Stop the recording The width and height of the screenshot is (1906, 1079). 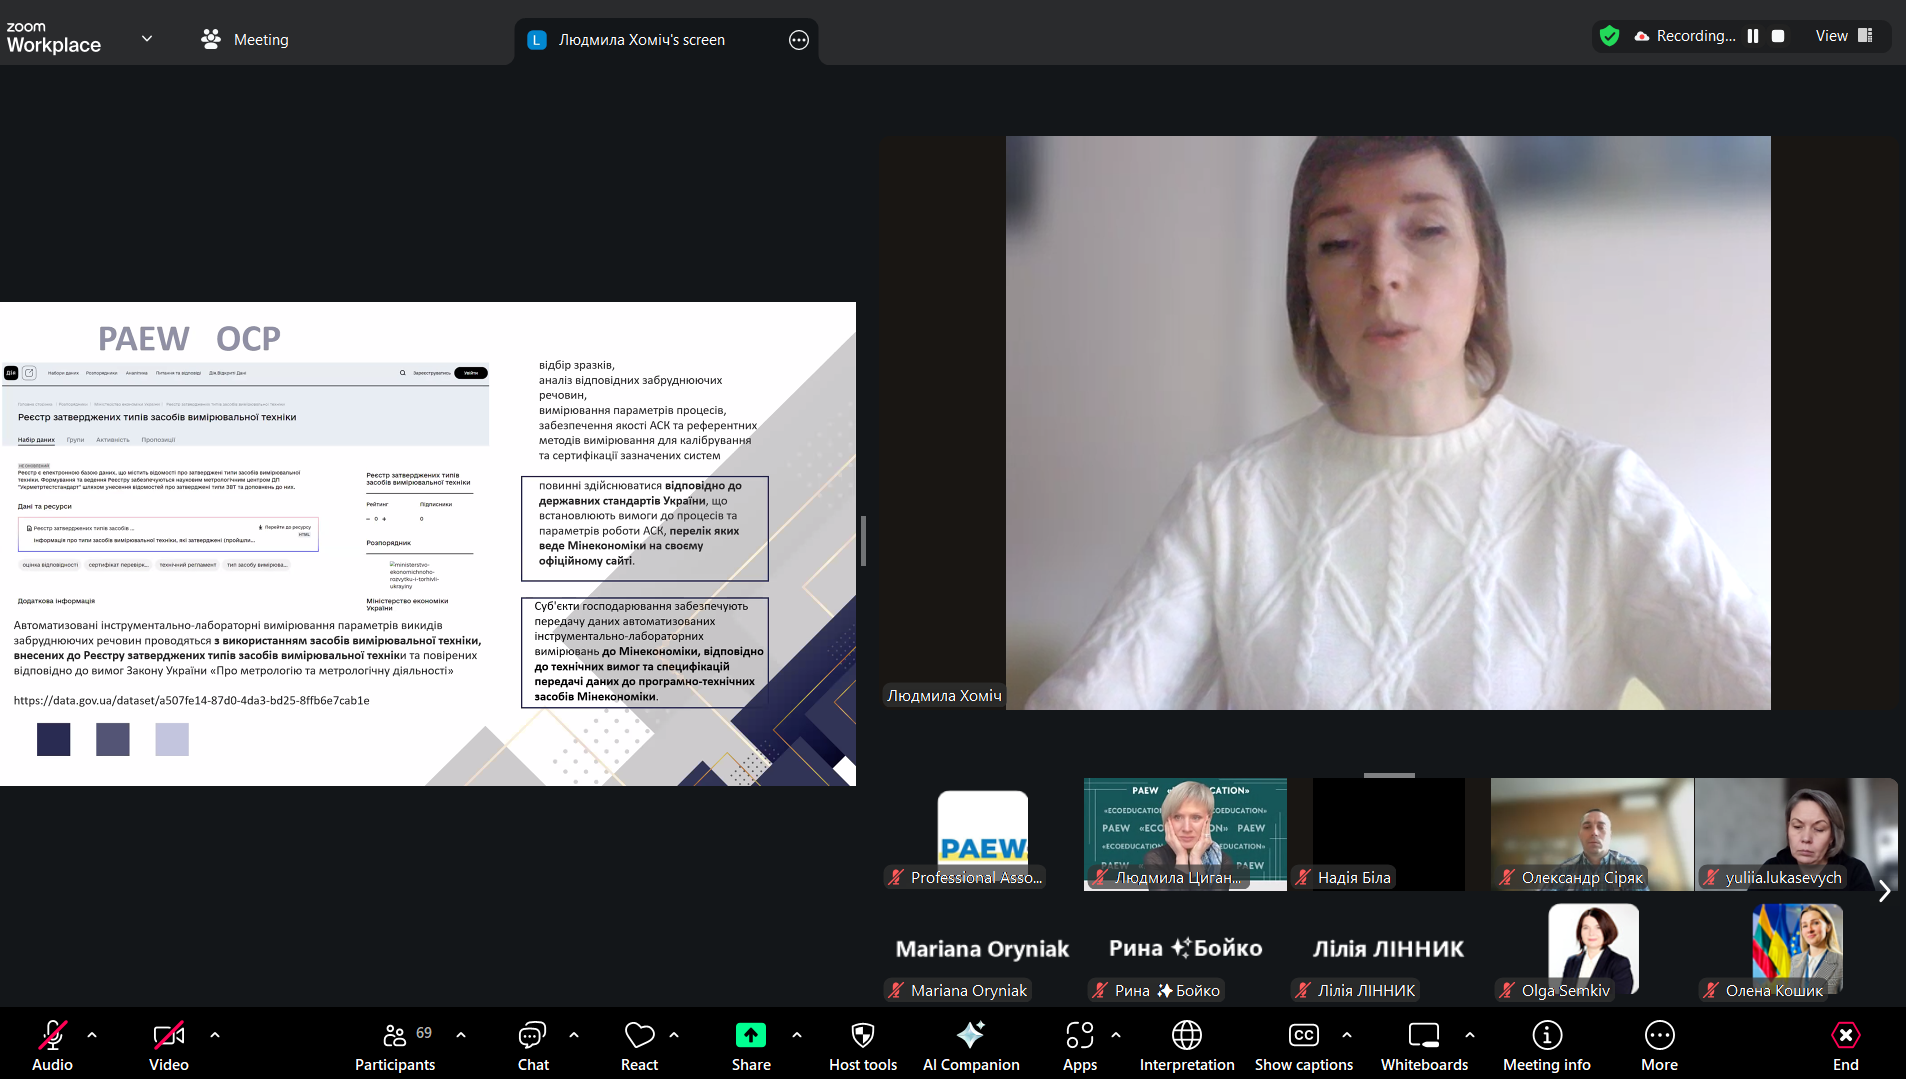click(x=1778, y=36)
